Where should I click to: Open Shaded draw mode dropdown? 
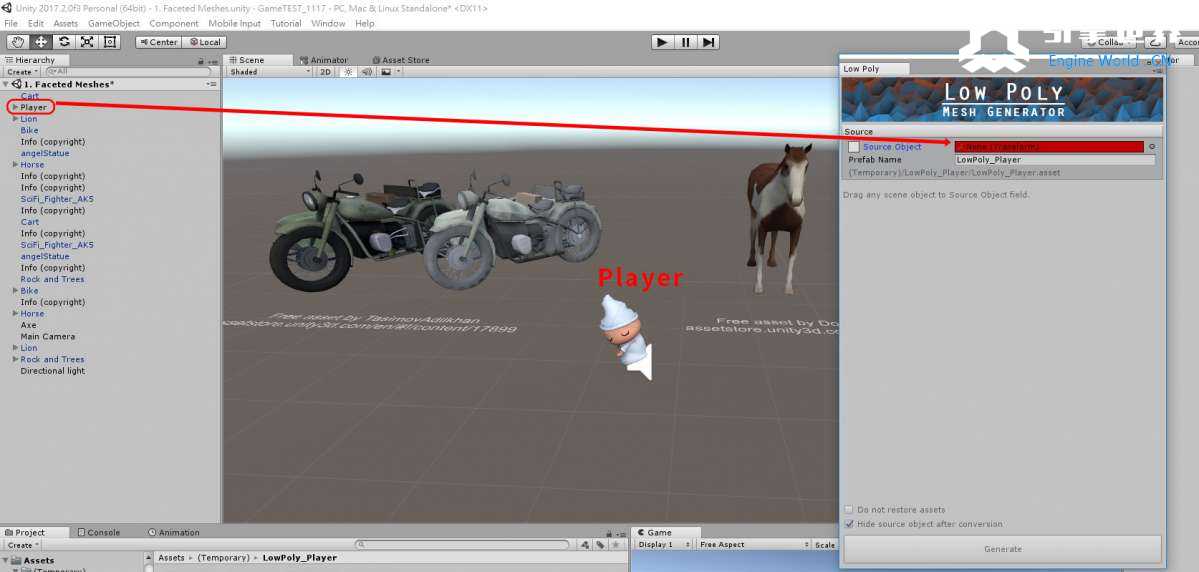pos(271,72)
